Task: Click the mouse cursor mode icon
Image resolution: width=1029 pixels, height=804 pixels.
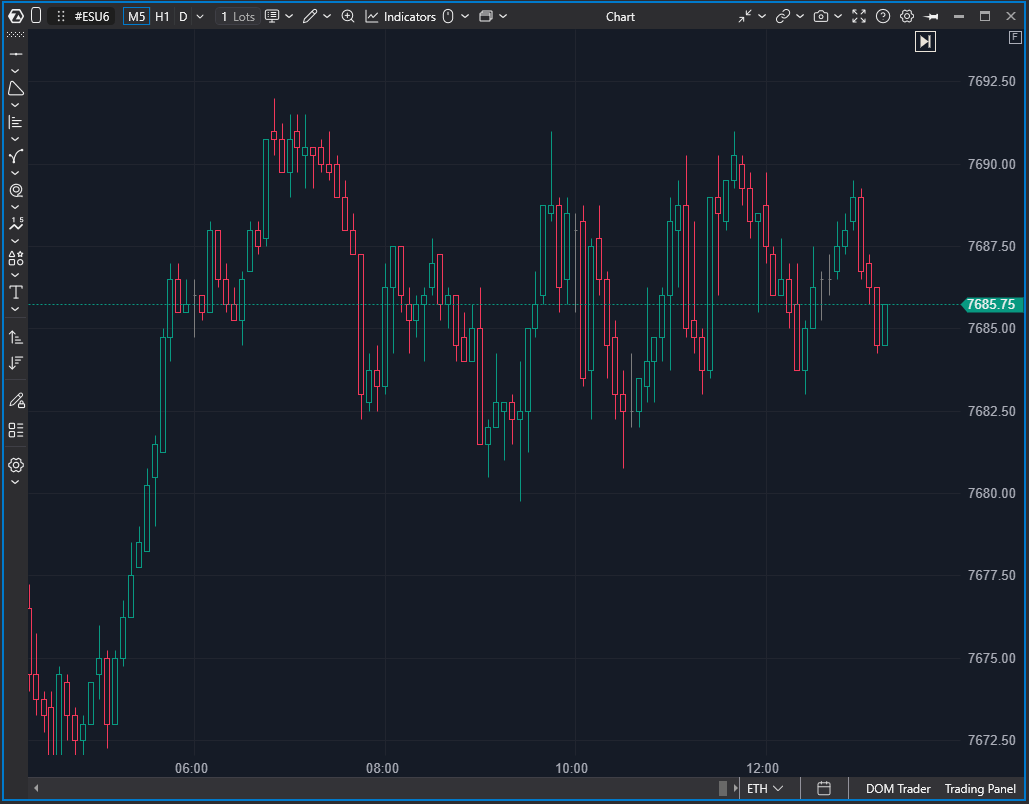Action: (x=448, y=16)
